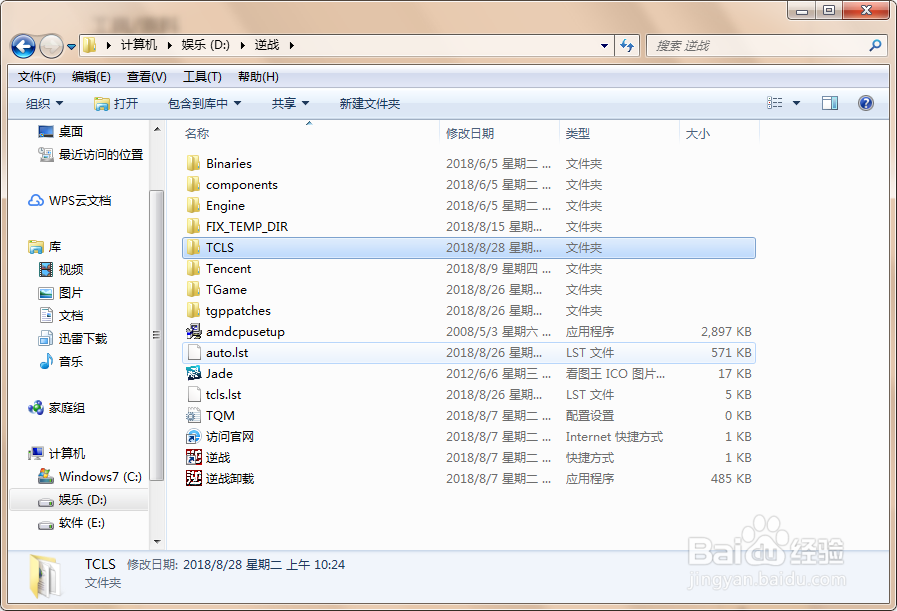The image size is (897, 611).
Task: Open Windows7 (C:) drive
Action: [100, 477]
